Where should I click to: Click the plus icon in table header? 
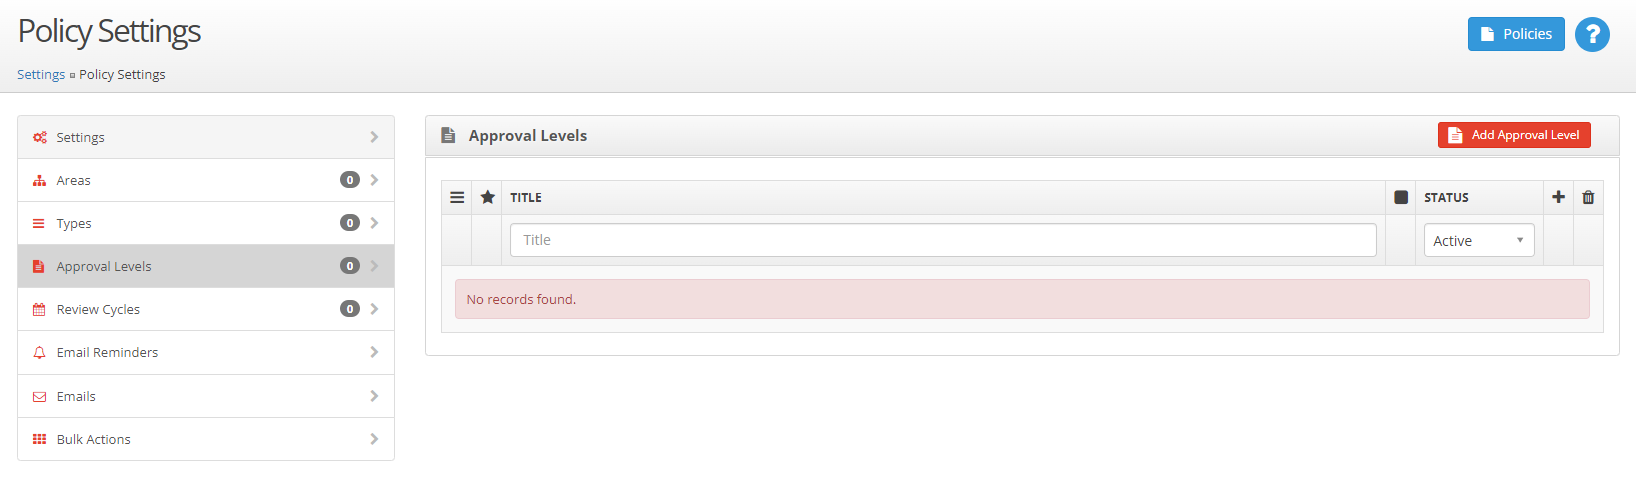[x=1558, y=197]
